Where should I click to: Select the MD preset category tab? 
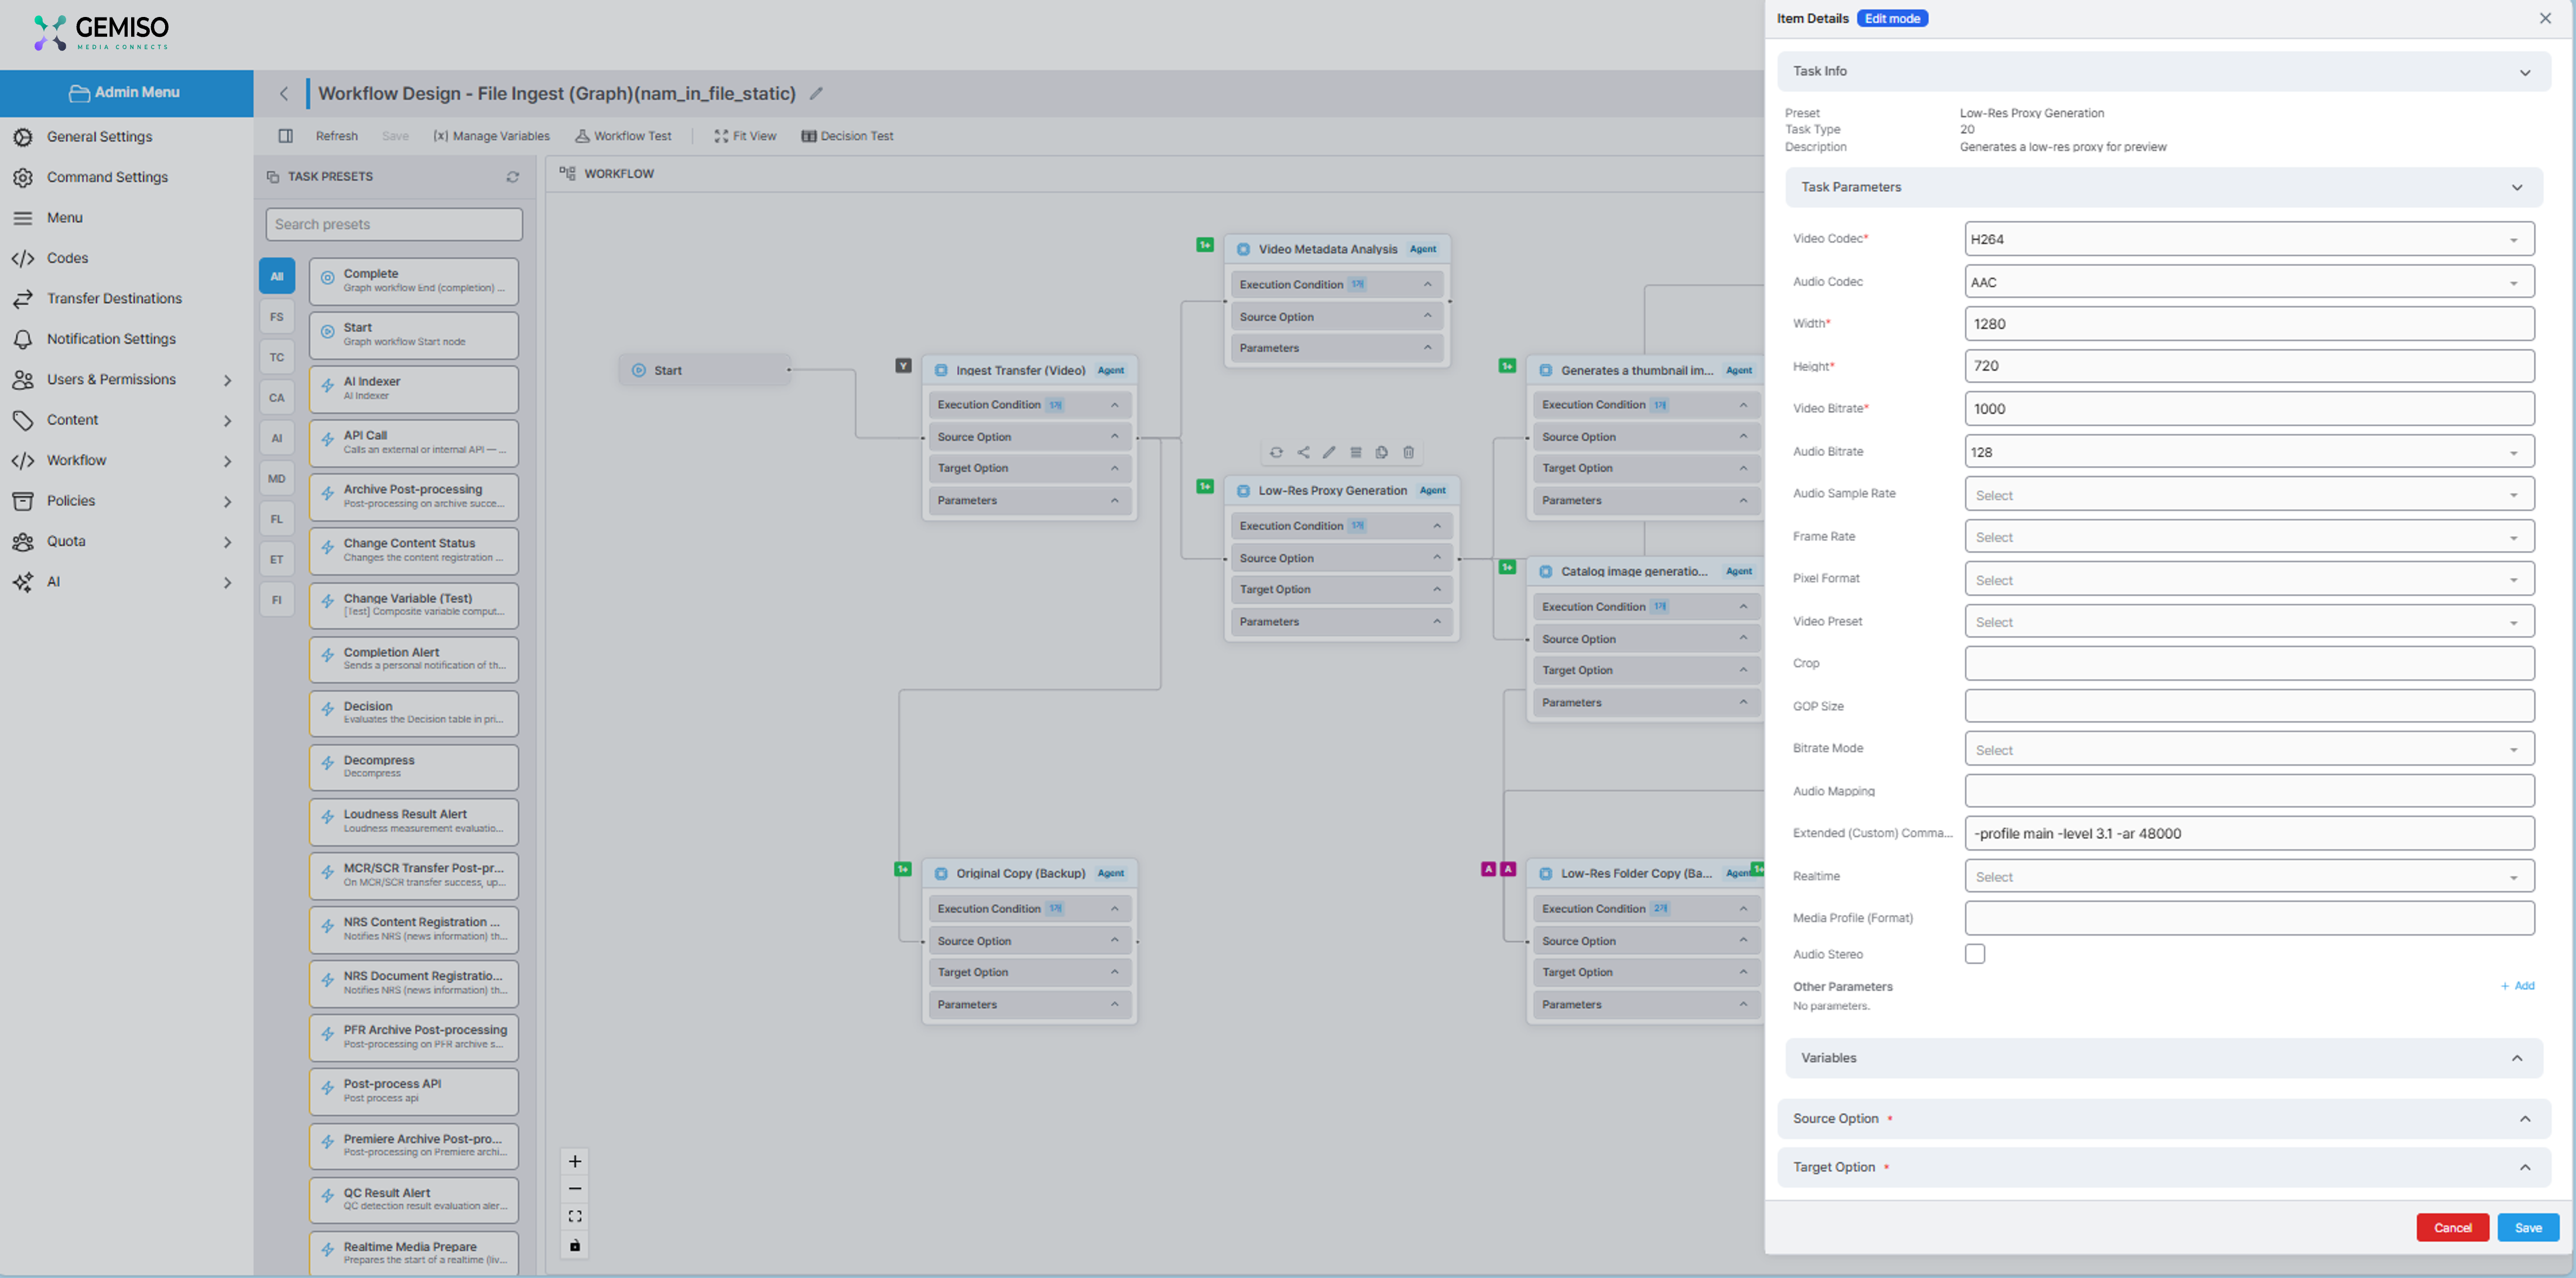click(x=277, y=479)
